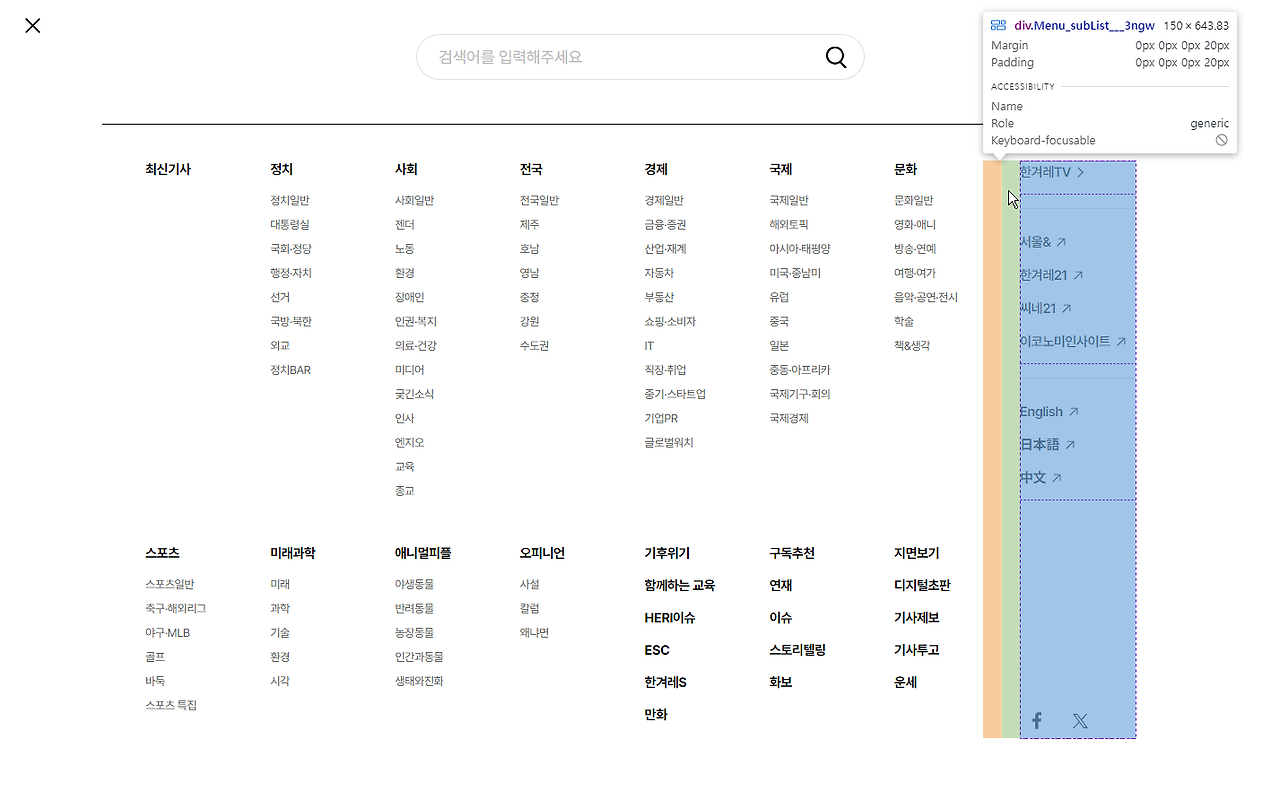Open the 오피니언 section heading

(542, 553)
